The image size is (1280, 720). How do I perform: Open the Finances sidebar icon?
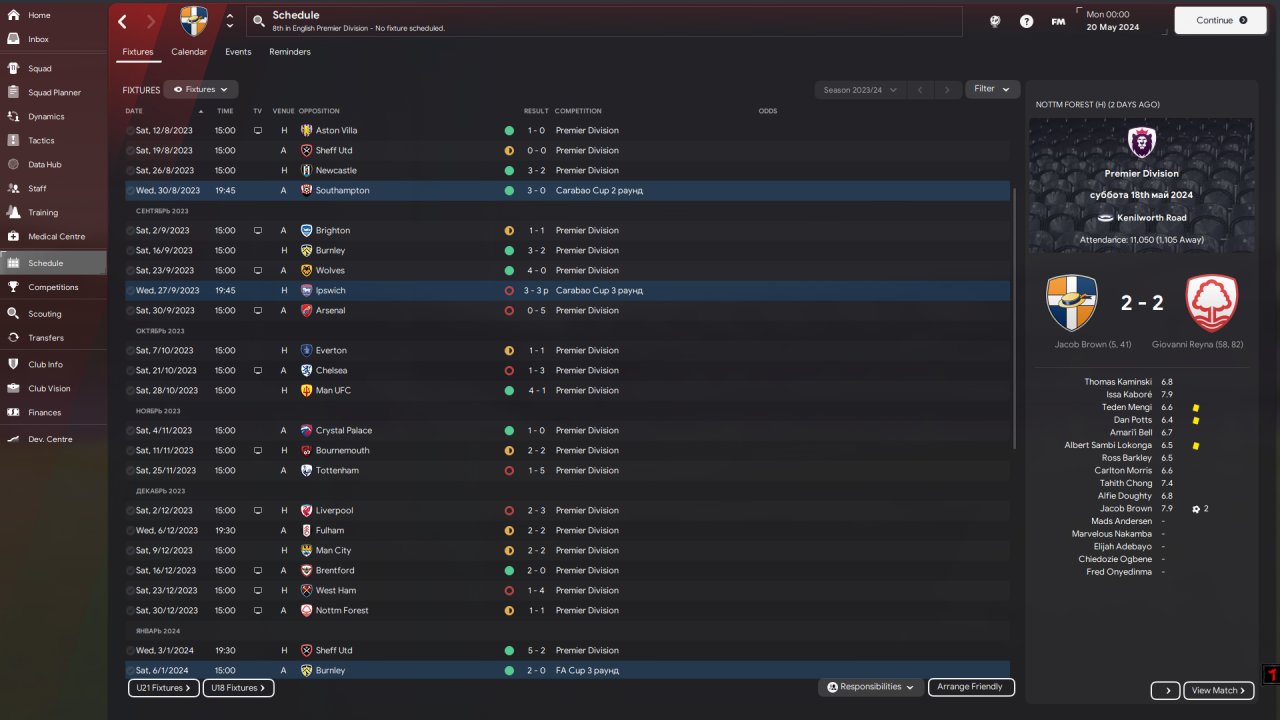pyautogui.click(x=13, y=412)
